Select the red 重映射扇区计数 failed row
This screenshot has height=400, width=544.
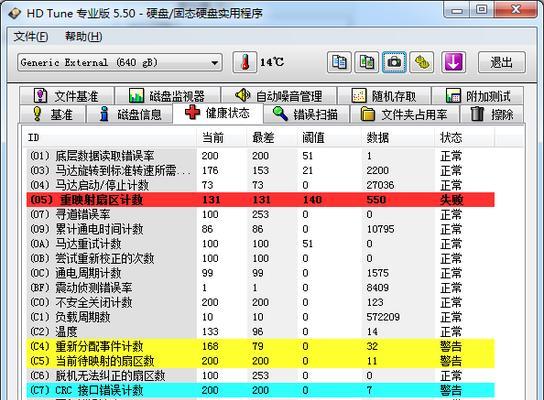coord(261,200)
